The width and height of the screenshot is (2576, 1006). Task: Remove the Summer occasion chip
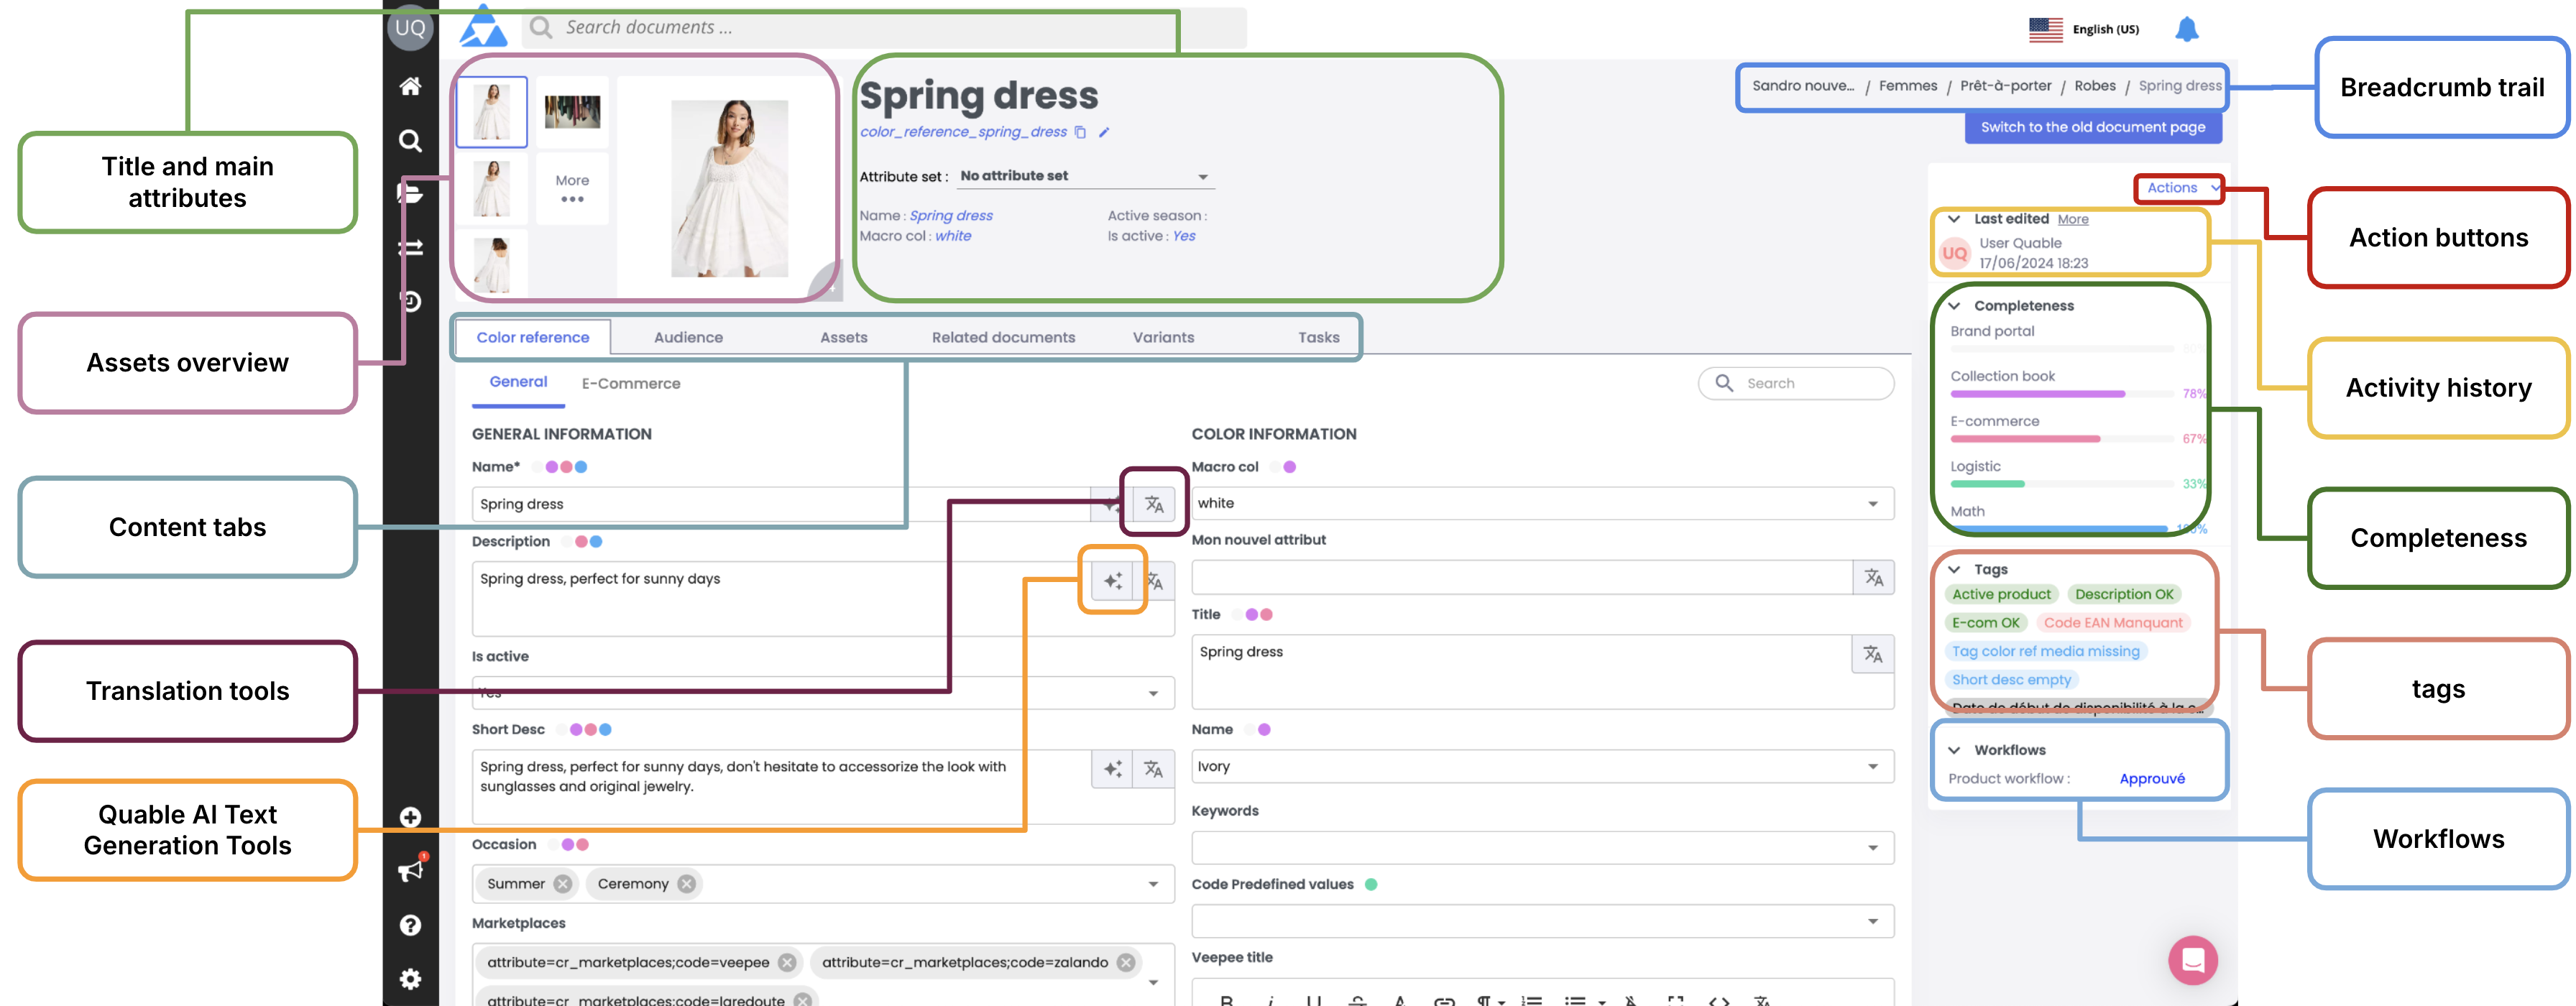click(563, 884)
